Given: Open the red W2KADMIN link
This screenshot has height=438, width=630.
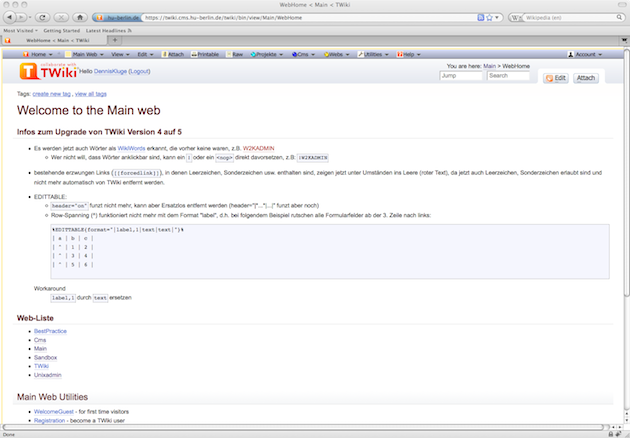Looking at the screenshot, I should pos(258,148).
